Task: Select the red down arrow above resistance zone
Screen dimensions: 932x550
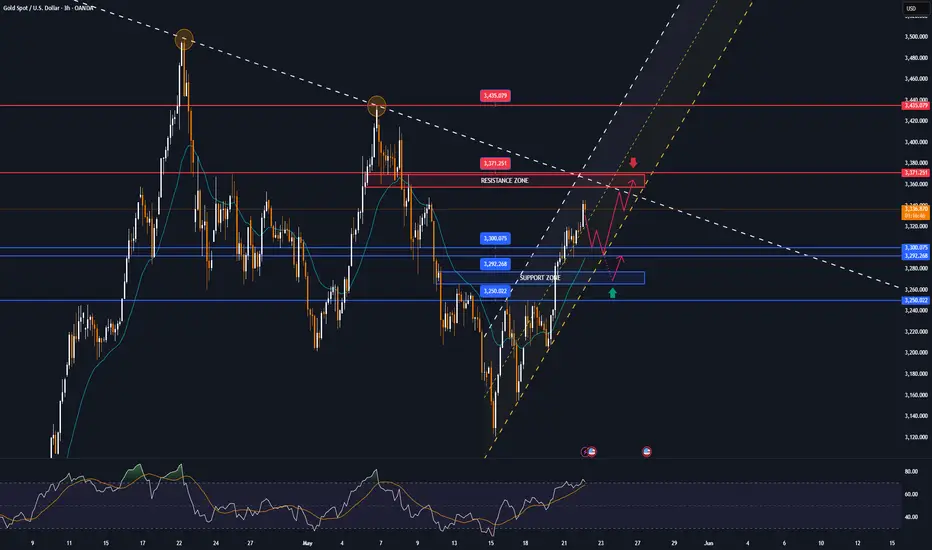Action: pos(634,162)
